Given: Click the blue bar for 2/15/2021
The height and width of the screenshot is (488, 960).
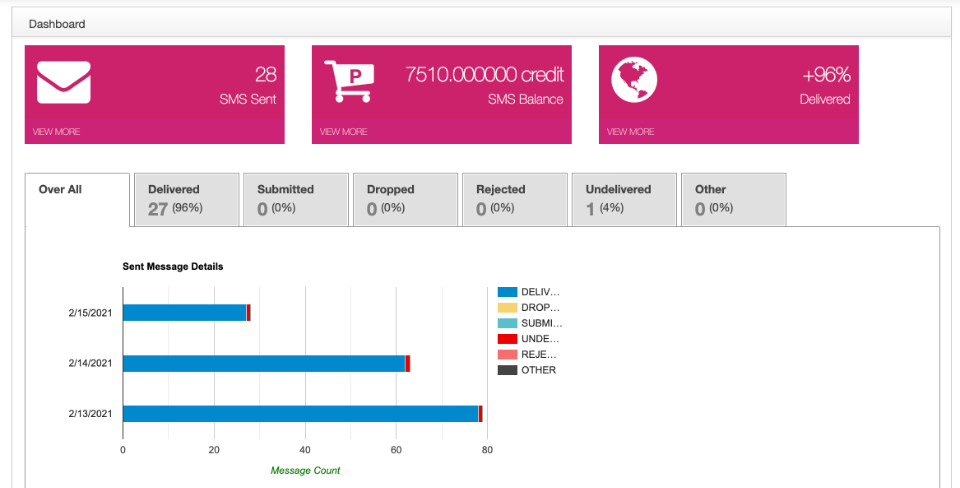Looking at the screenshot, I should click(185, 313).
